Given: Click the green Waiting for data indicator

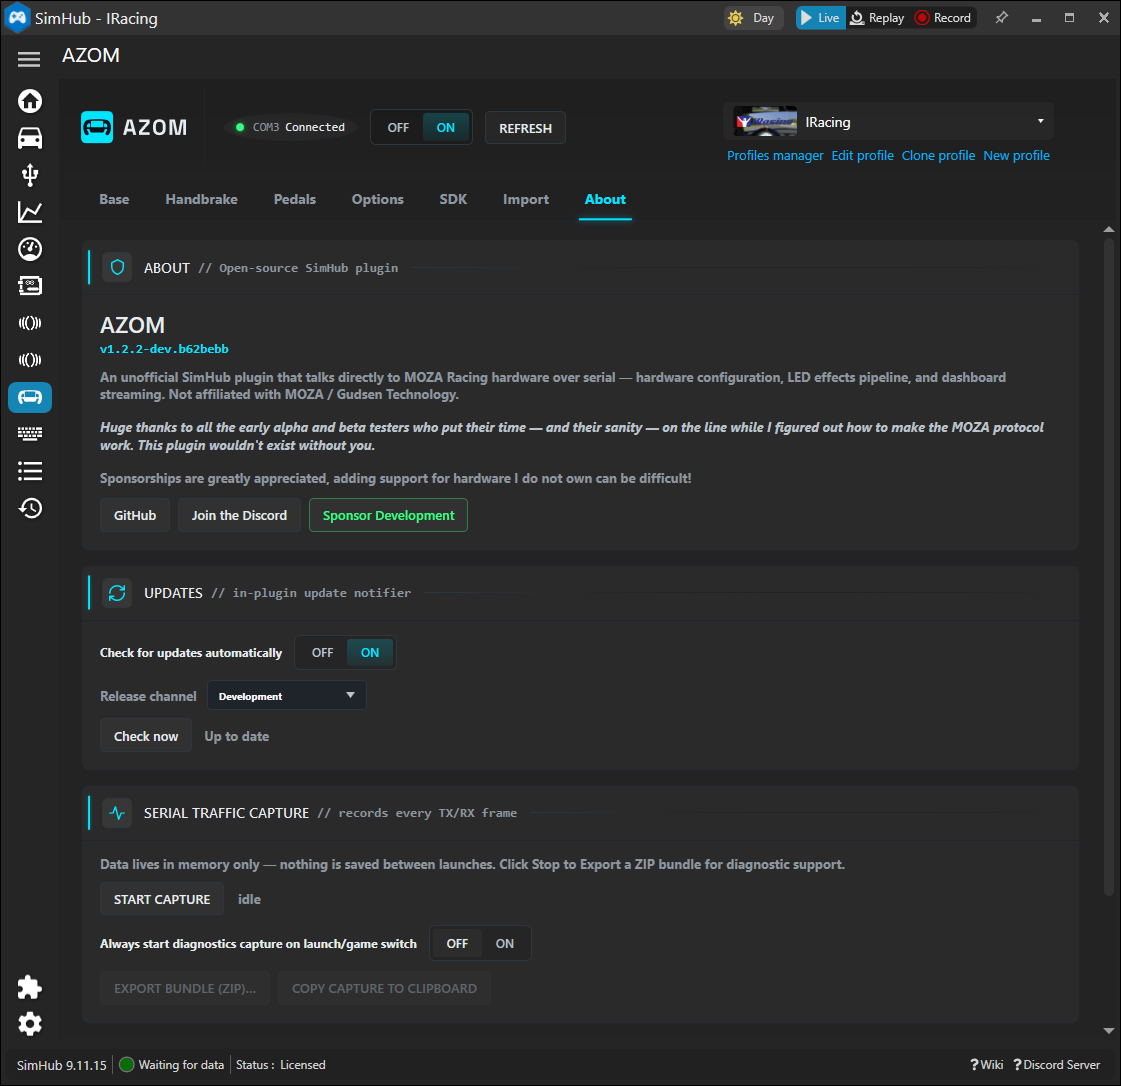Looking at the screenshot, I should pyautogui.click(x=127, y=1065).
